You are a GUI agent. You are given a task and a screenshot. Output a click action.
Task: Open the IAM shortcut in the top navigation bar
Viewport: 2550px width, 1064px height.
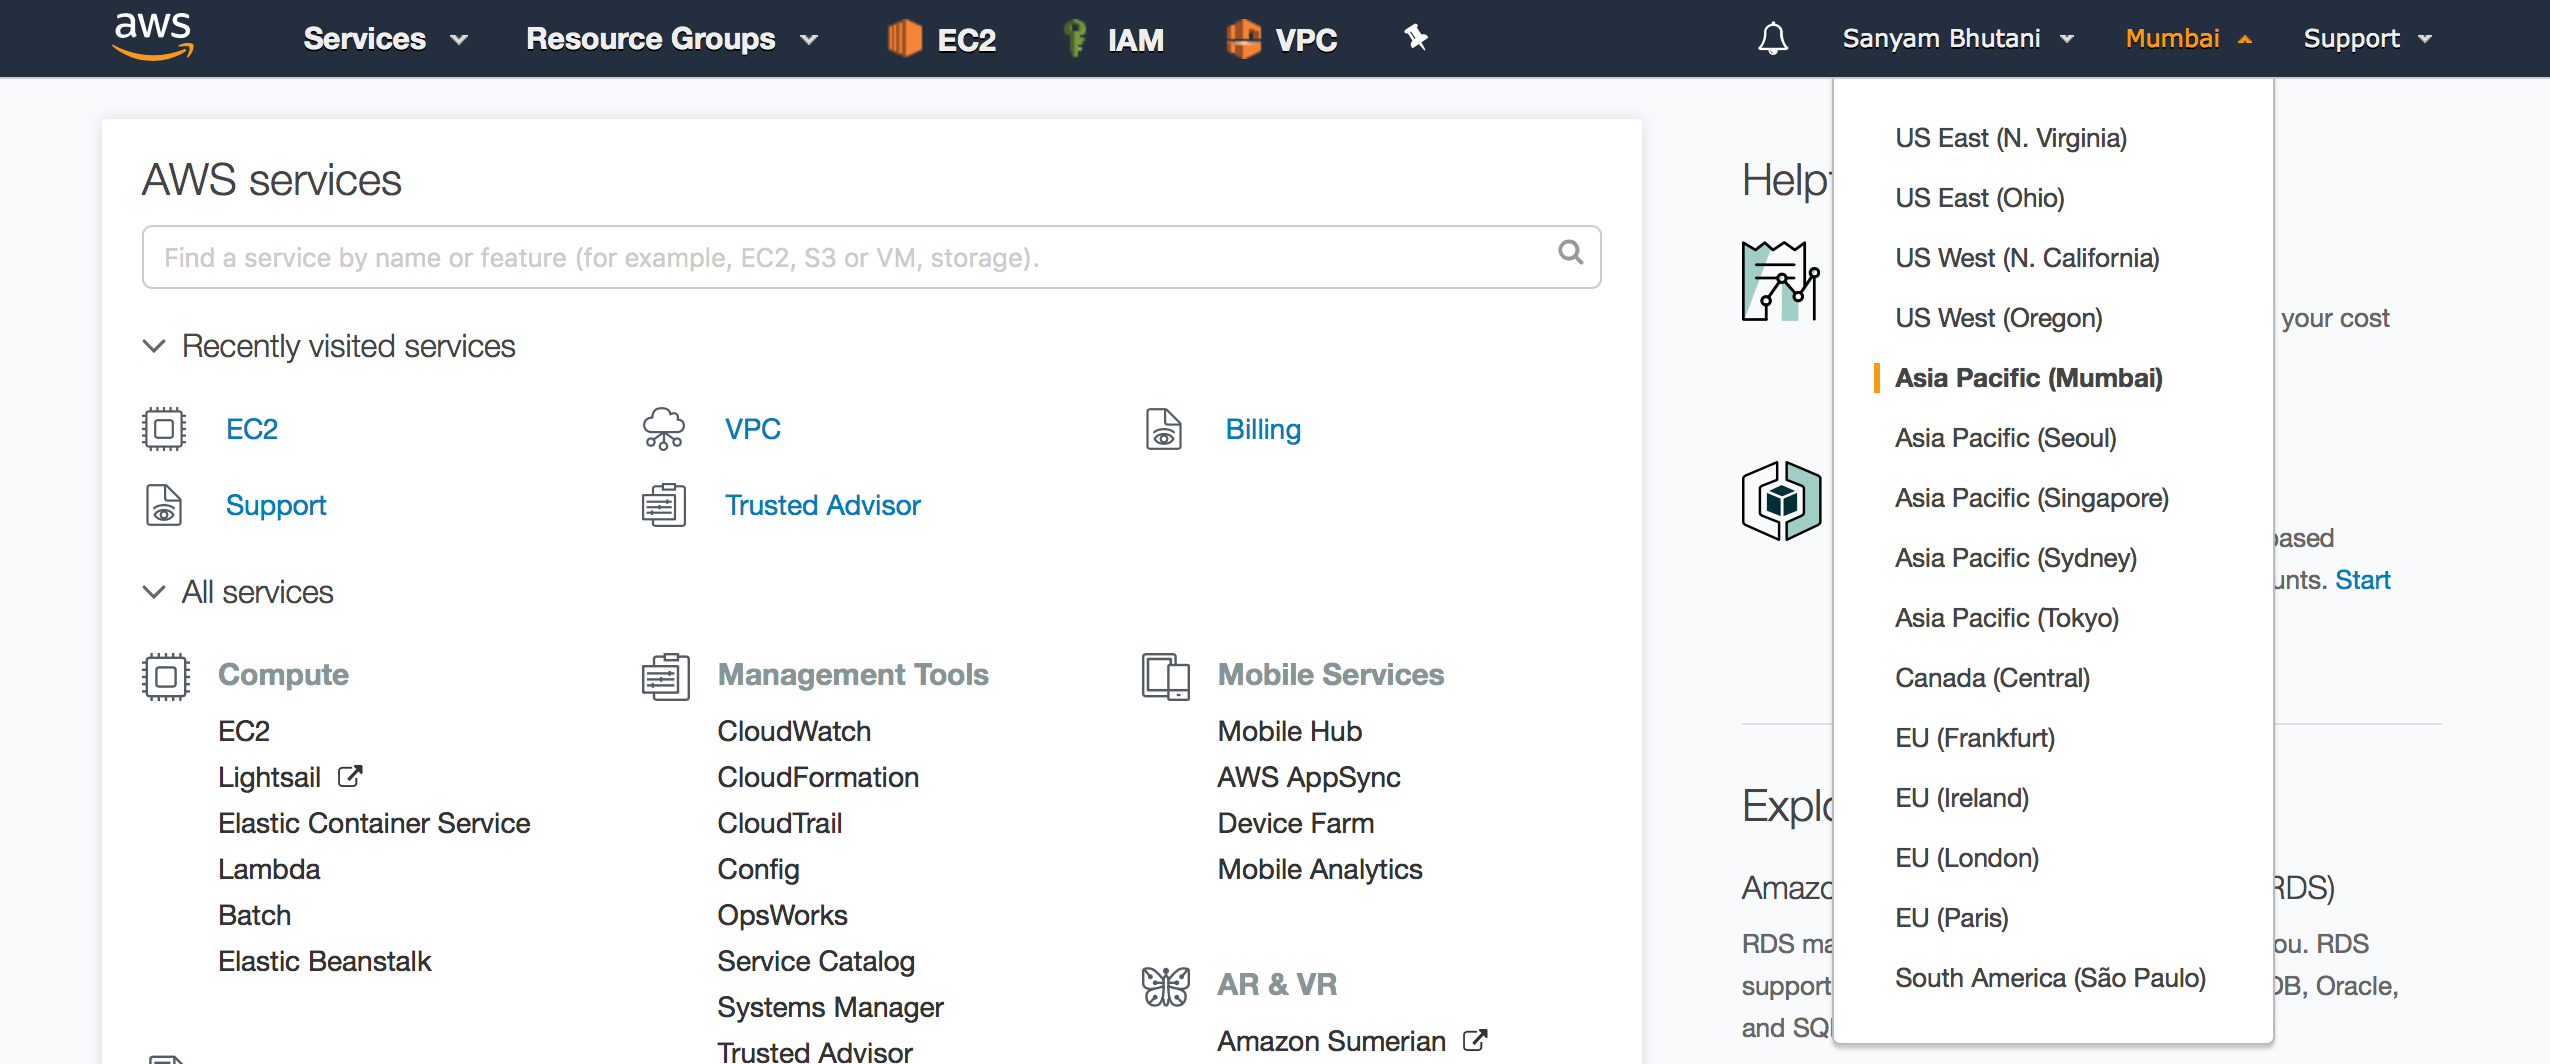[1113, 39]
